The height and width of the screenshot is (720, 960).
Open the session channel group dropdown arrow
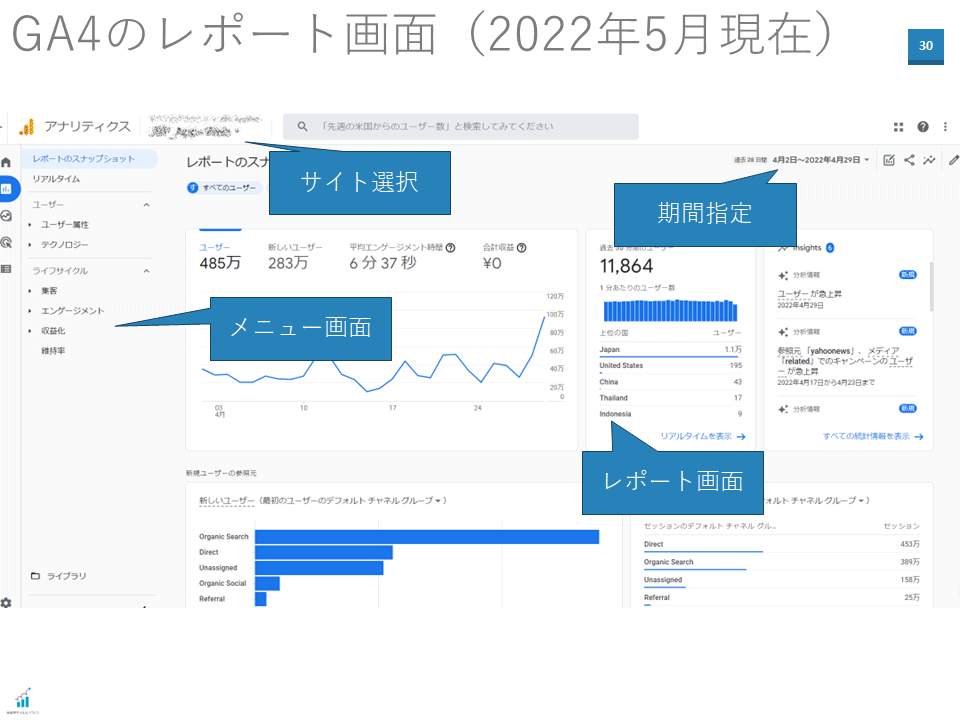(861, 501)
